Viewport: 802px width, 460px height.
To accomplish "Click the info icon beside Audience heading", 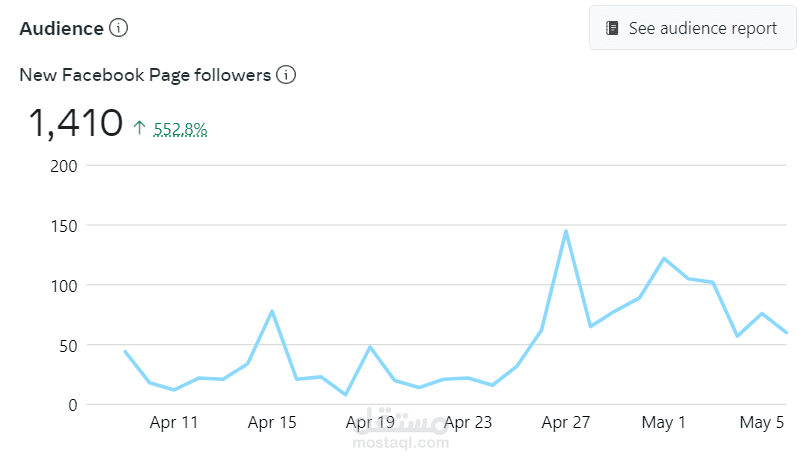I will pos(118,28).
